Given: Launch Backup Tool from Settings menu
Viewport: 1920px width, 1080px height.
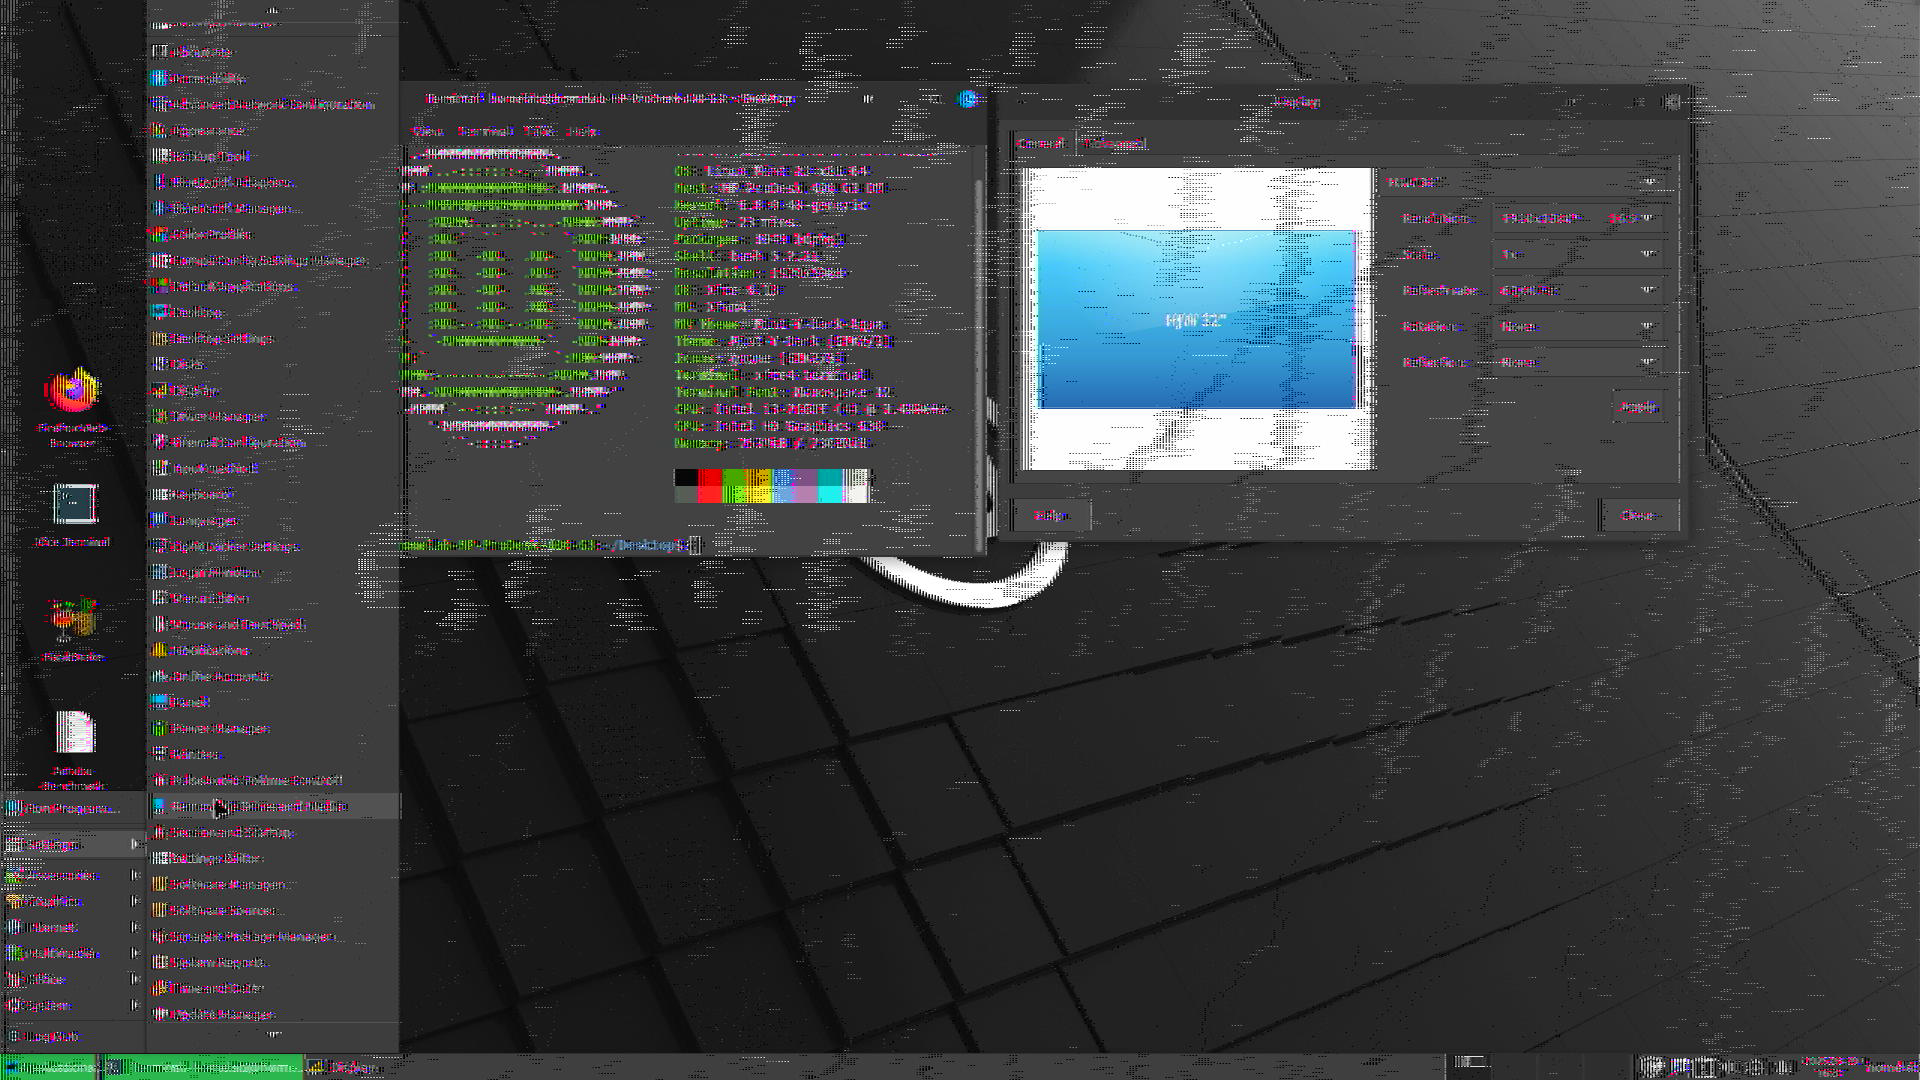Looking at the screenshot, I should coord(272,156).
